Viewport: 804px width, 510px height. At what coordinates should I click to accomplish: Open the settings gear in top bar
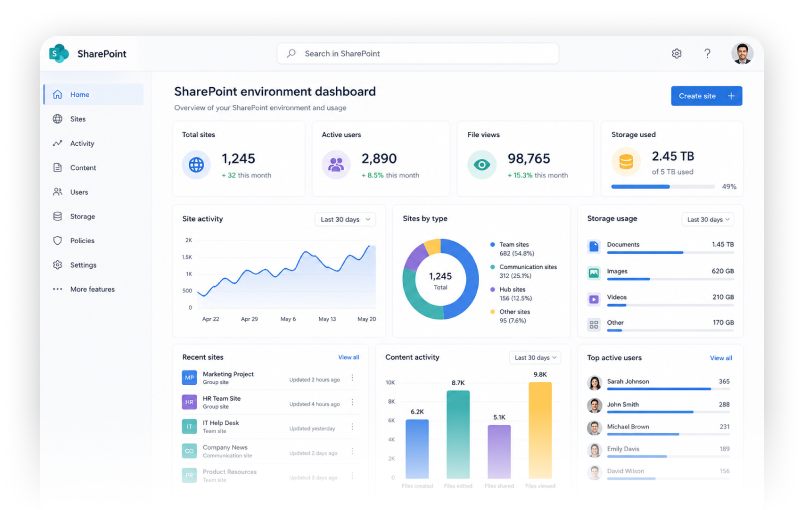(676, 53)
